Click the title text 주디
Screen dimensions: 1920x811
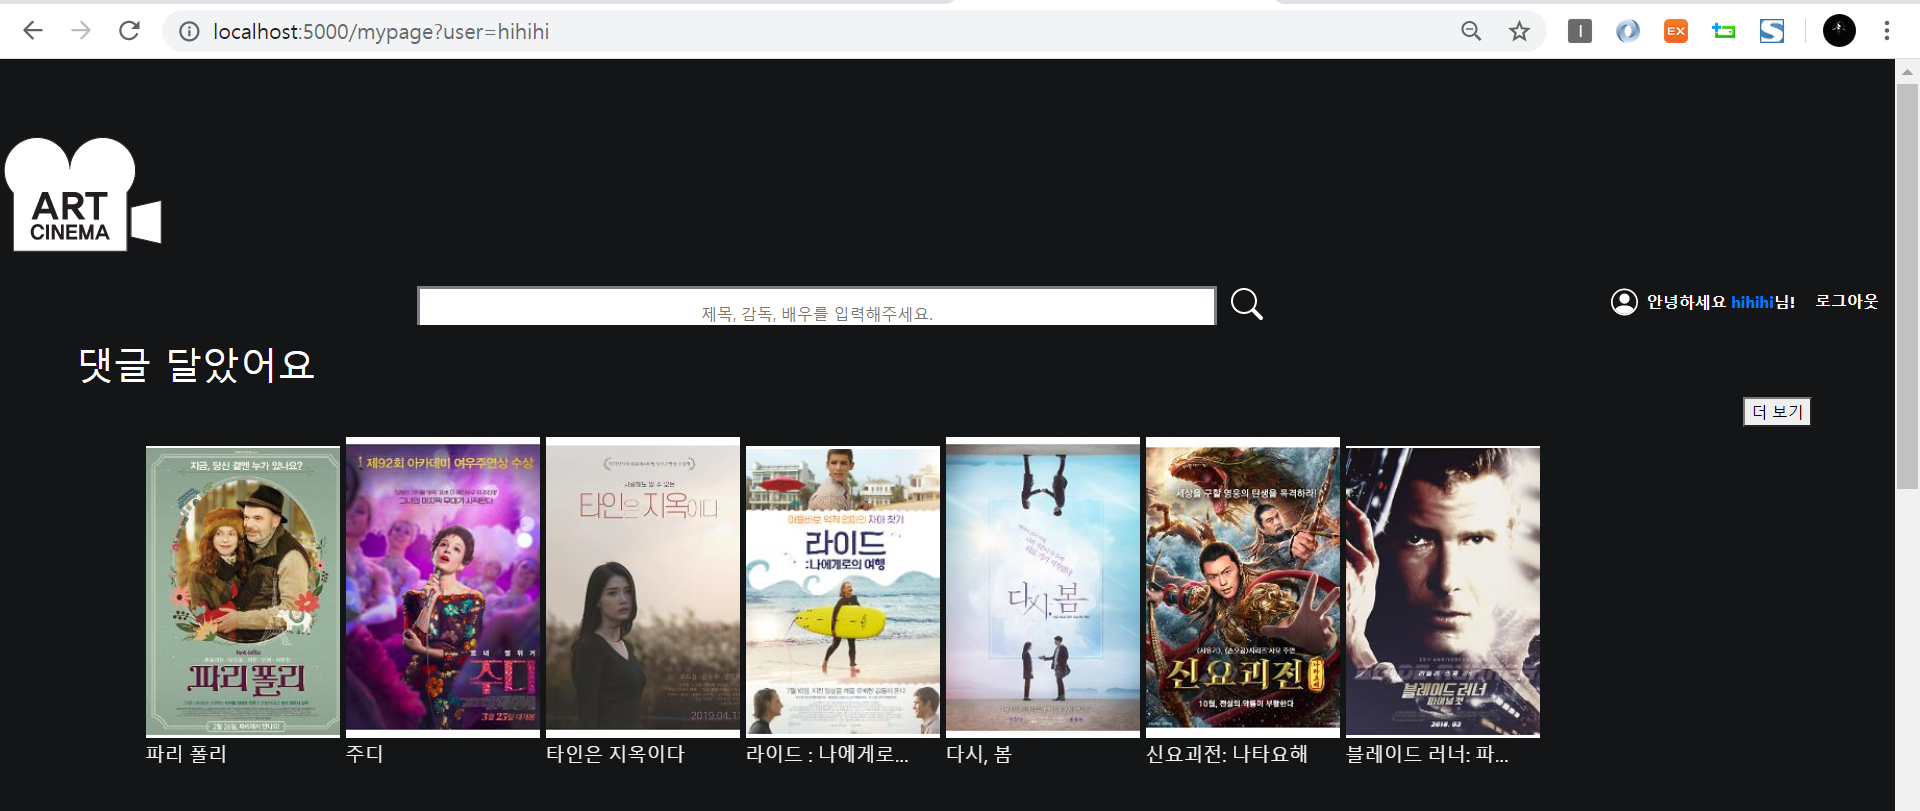tap(365, 754)
